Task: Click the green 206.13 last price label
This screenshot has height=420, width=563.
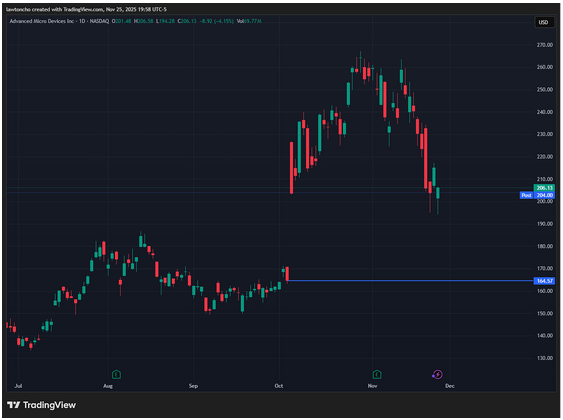Action: click(544, 188)
